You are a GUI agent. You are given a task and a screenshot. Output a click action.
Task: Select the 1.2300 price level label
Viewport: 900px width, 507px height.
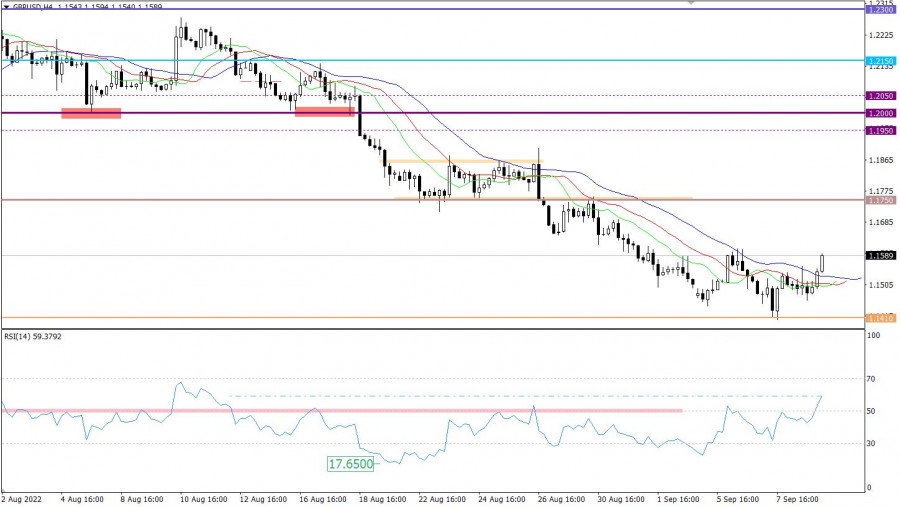[x=881, y=8]
